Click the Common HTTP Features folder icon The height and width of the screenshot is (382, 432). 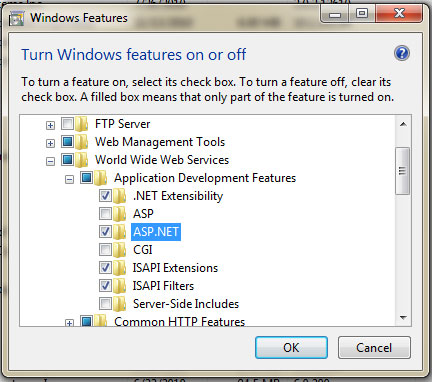pyautogui.click(x=100, y=321)
